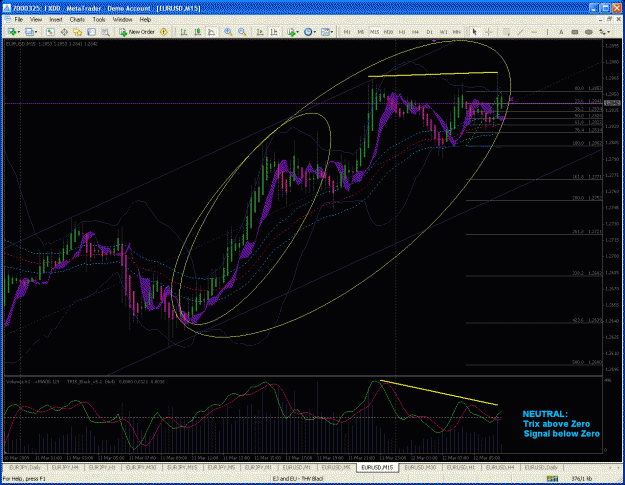Viewport: 625px width, 485px height.
Task: Click the New Chart toolbar icon
Action: [12, 32]
